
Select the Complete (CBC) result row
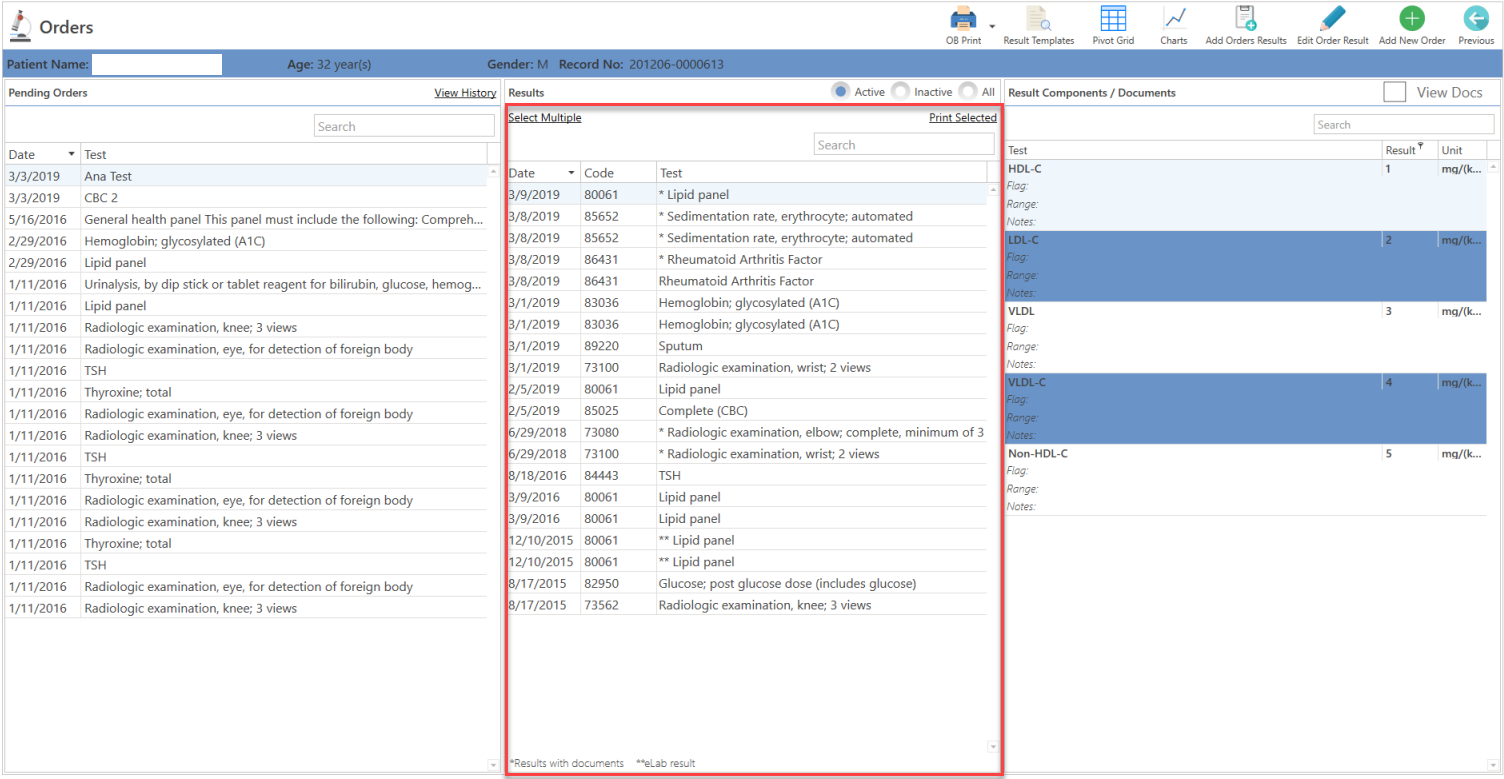[747, 411]
